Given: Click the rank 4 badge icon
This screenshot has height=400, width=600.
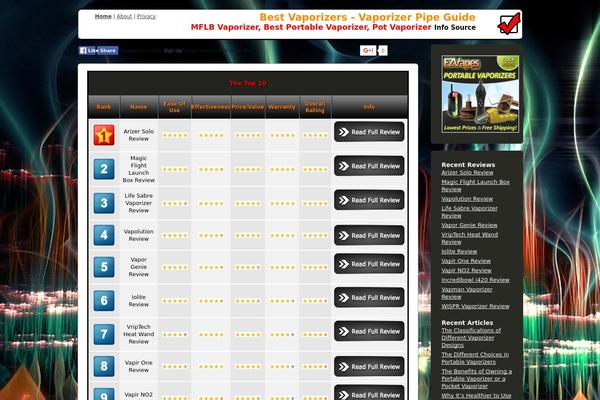Looking at the screenshot, I should 104,235.
